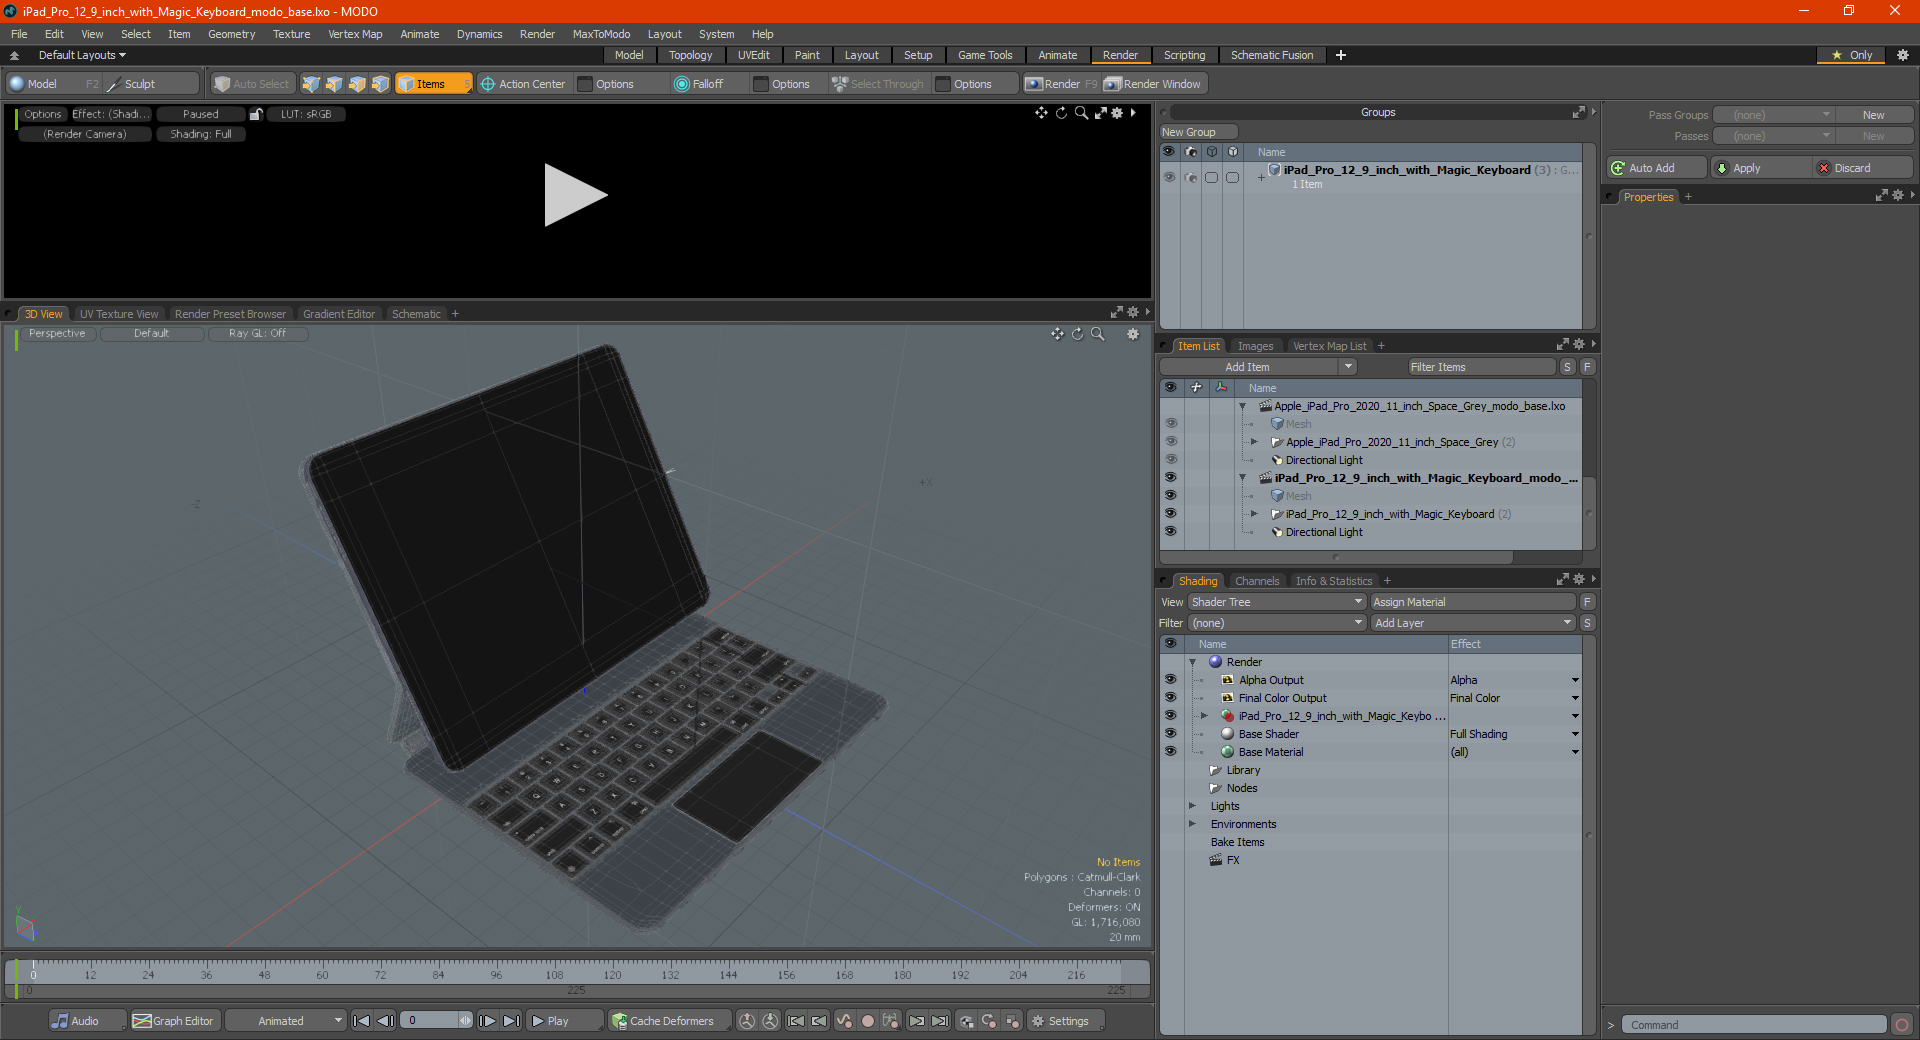Image resolution: width=1920 pixels, height=1040 pixels.
Task: Expand the Environments tree item
Action: pos(1192,823)
